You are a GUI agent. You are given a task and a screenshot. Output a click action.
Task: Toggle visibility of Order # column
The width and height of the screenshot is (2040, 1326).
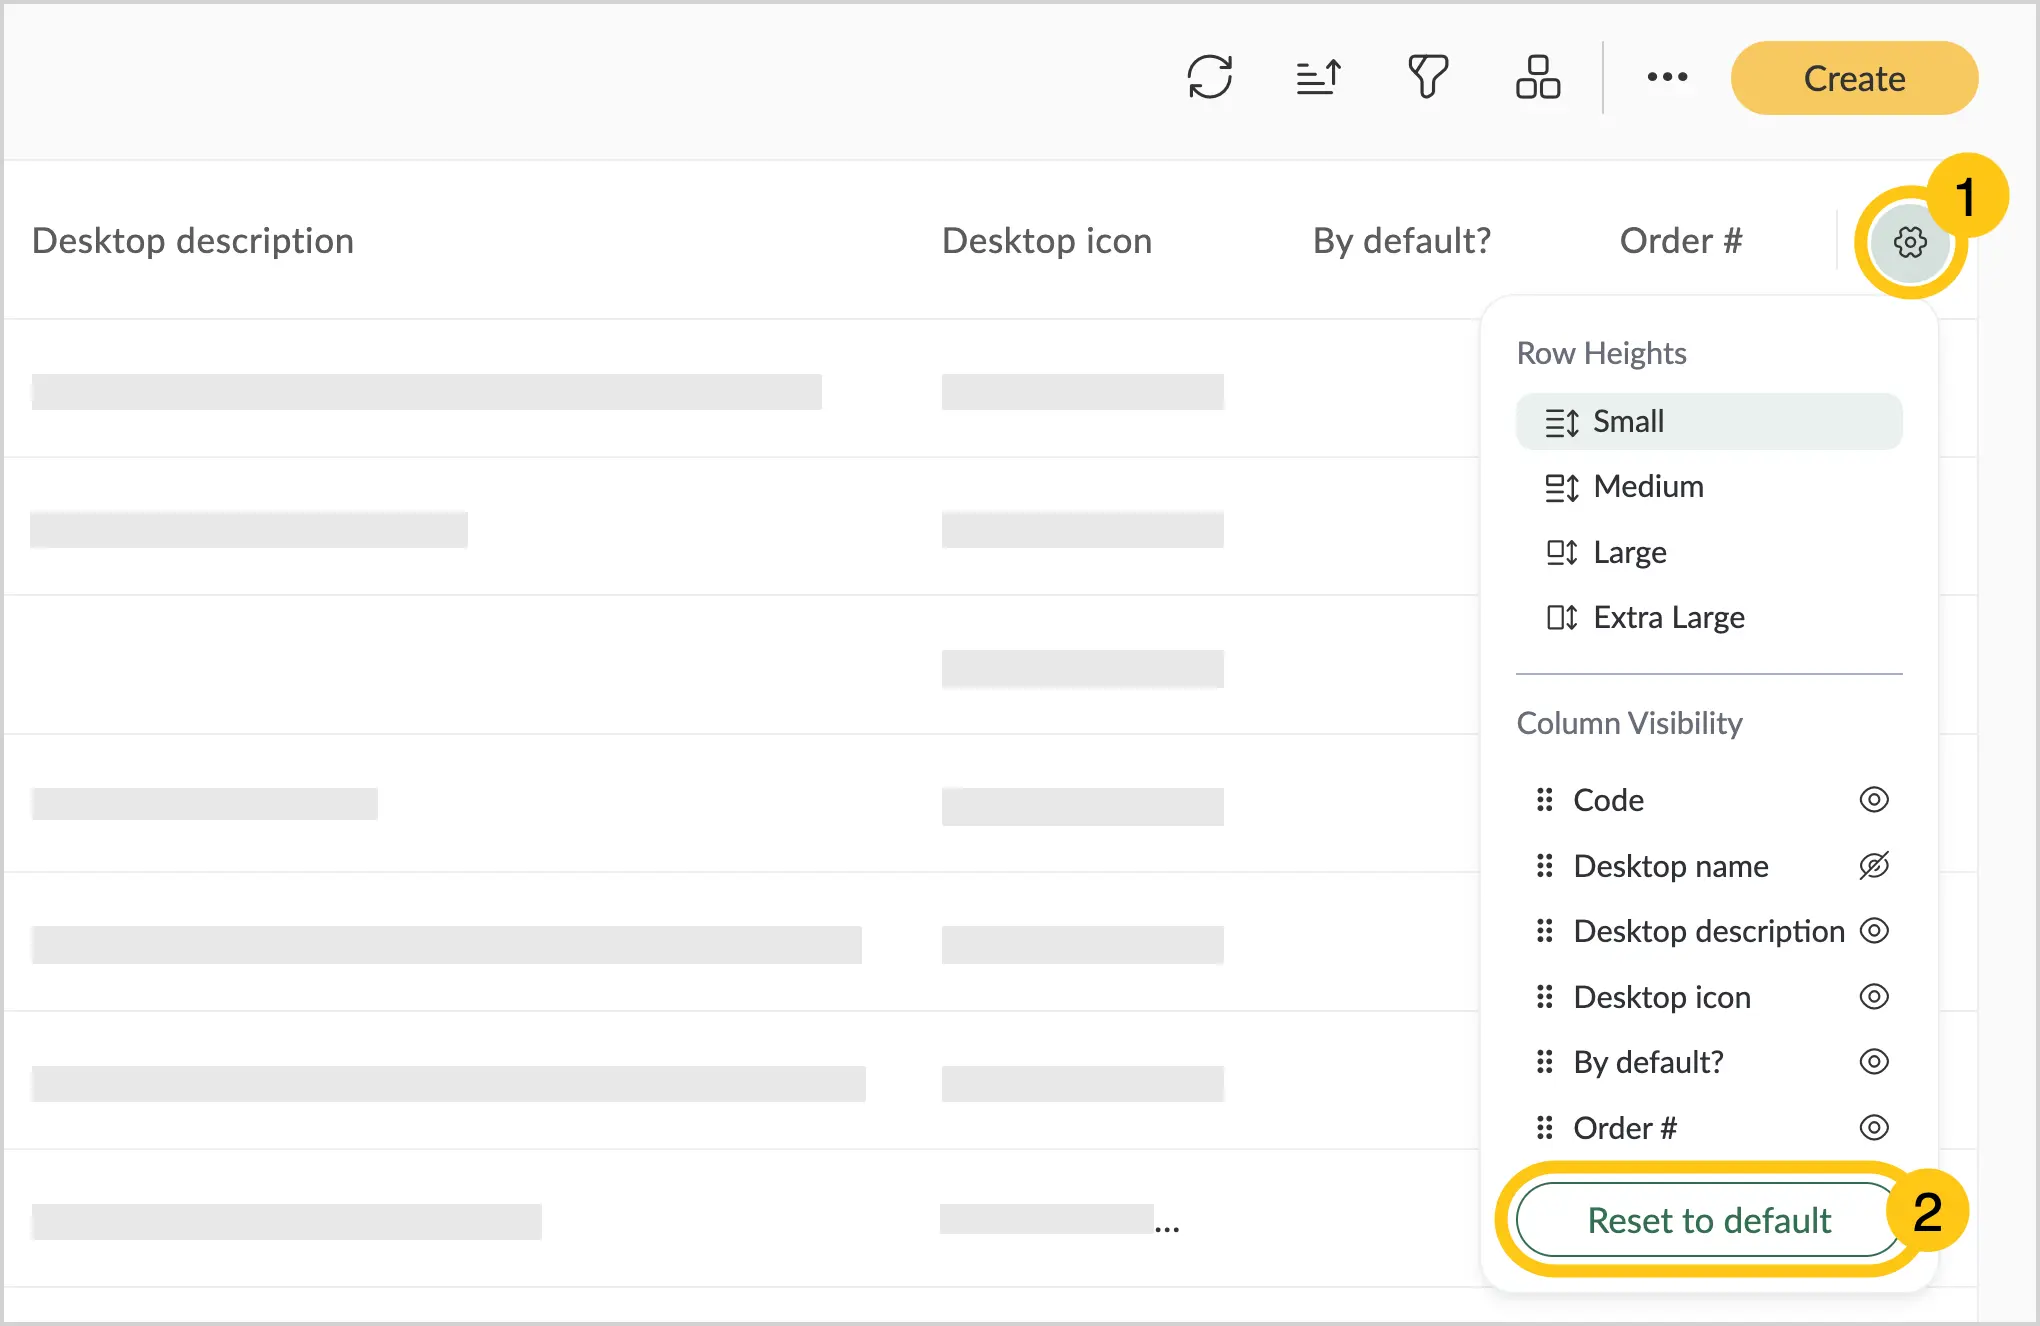click(1874, 1128)
